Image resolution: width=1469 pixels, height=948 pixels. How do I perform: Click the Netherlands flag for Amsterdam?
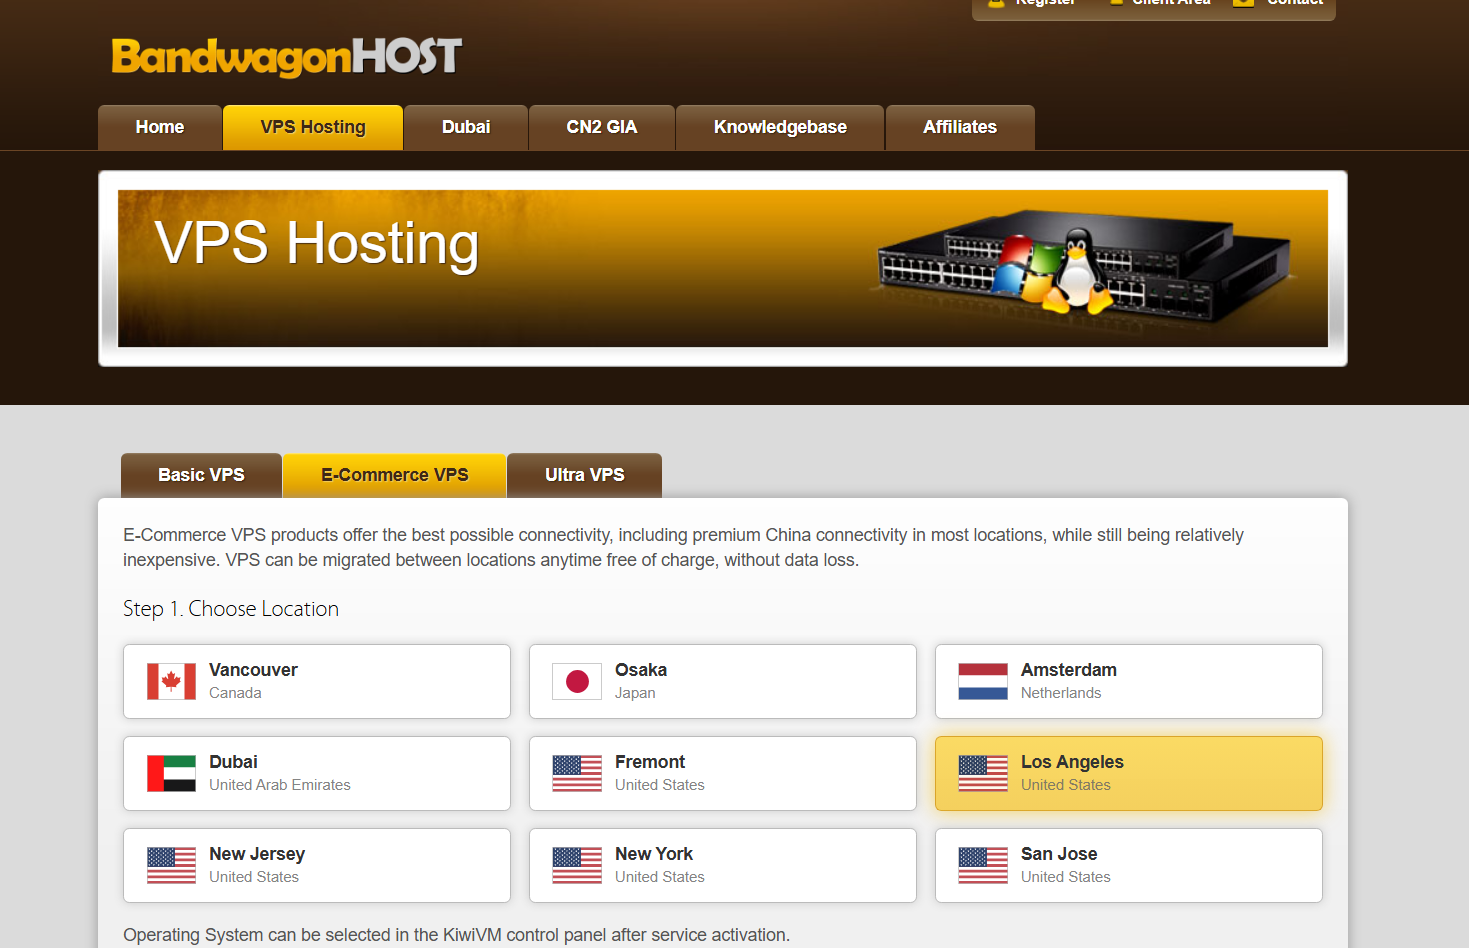coord(982,682)
